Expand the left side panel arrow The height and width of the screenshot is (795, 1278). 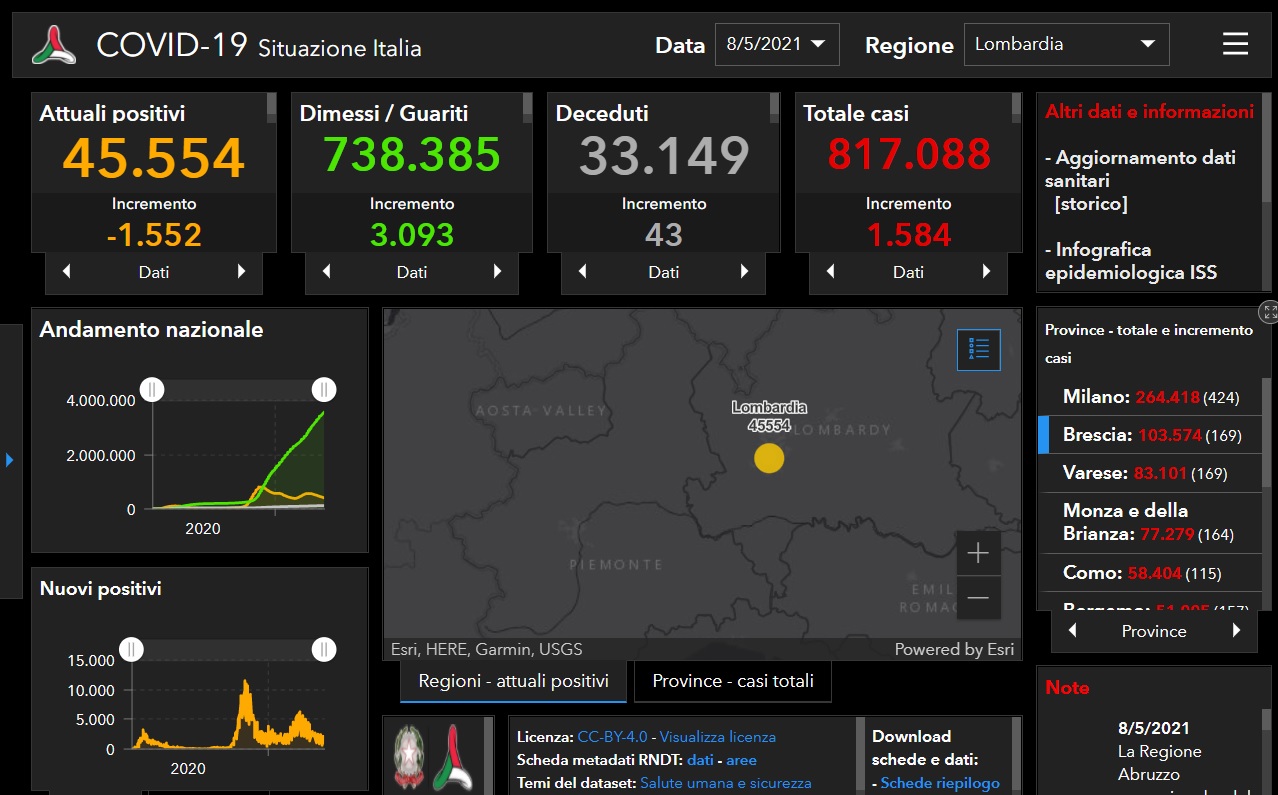pyautogui.click(x=10, y=460)
